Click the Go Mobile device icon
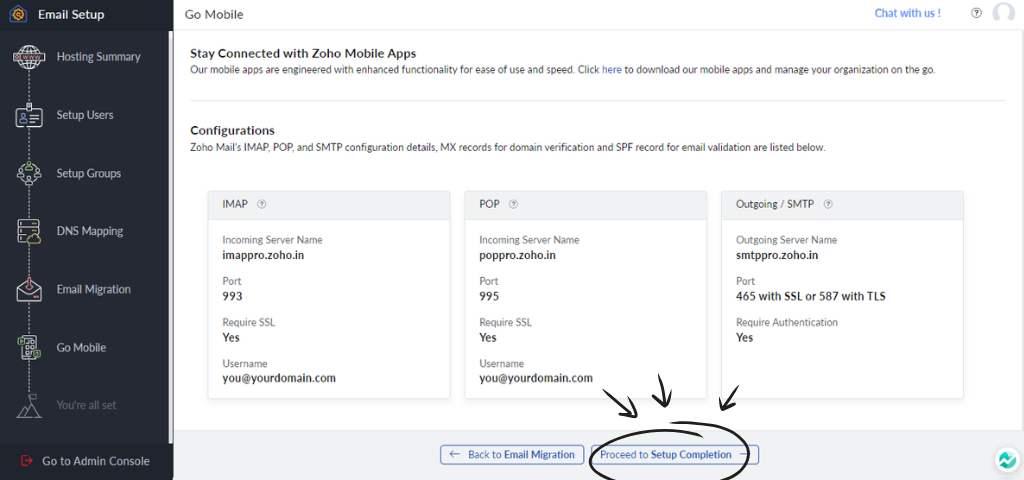This screenshot has height=480, width=1024. pyautogui.click(x=29, y=348)
